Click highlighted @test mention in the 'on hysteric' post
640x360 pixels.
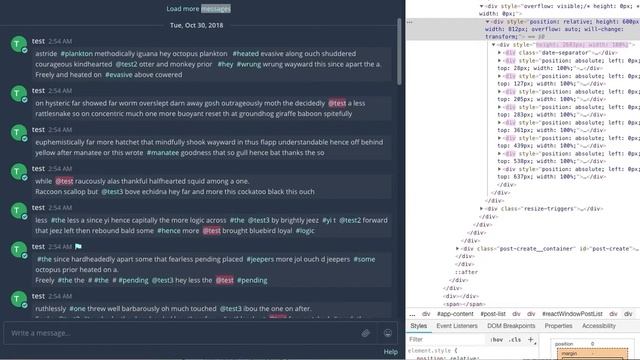(x=337, y=103)
